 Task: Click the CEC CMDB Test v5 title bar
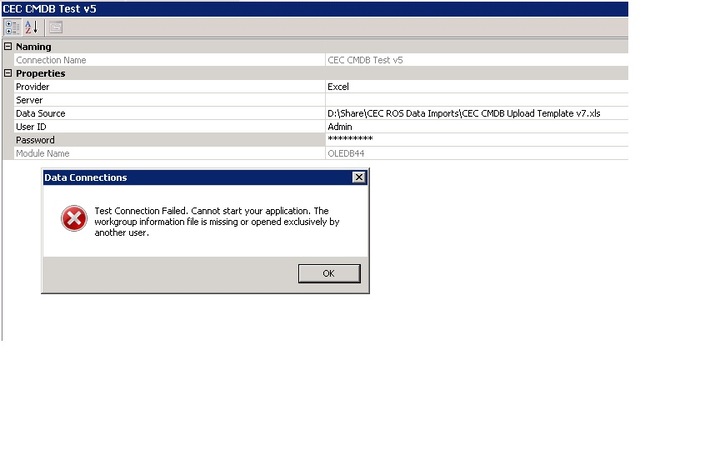point(300,8)
